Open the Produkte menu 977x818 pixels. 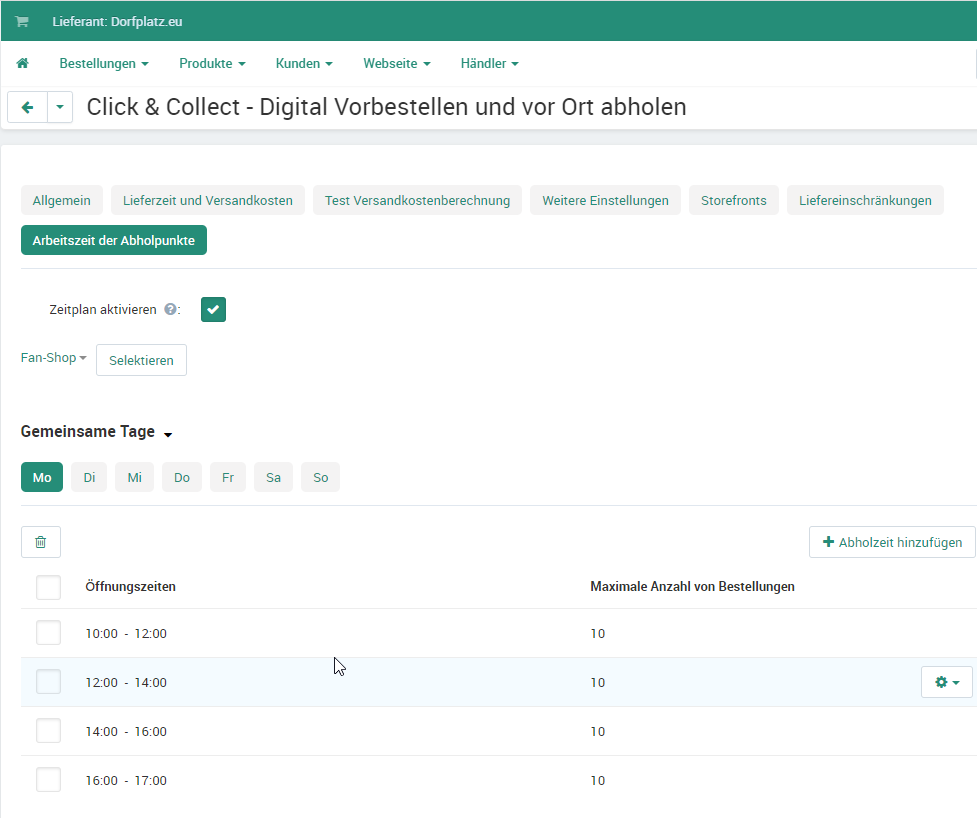click(212, 64)
